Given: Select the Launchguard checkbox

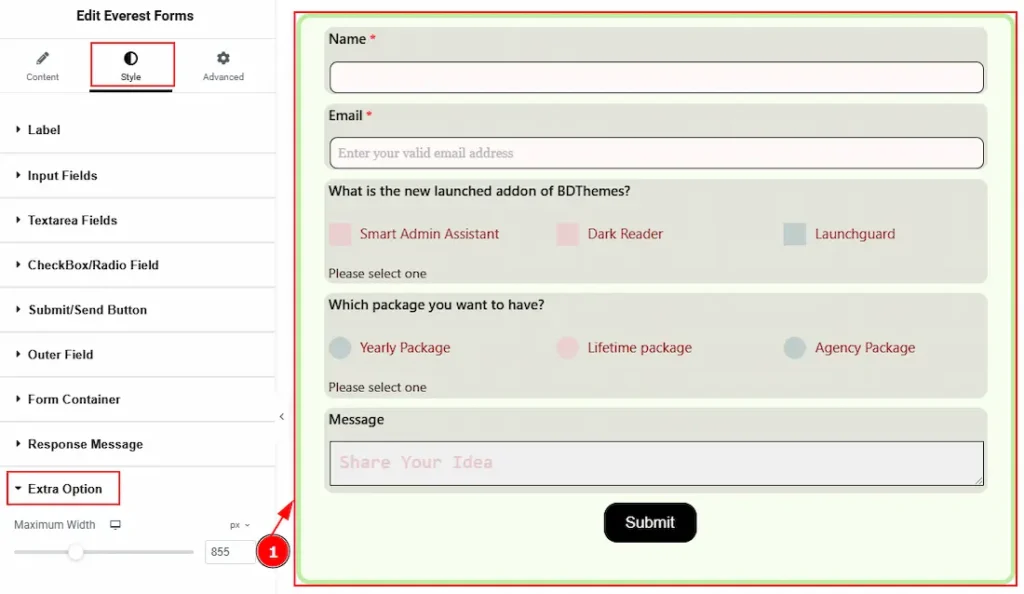Looking at the screenshot, I should tap(794, 234).
